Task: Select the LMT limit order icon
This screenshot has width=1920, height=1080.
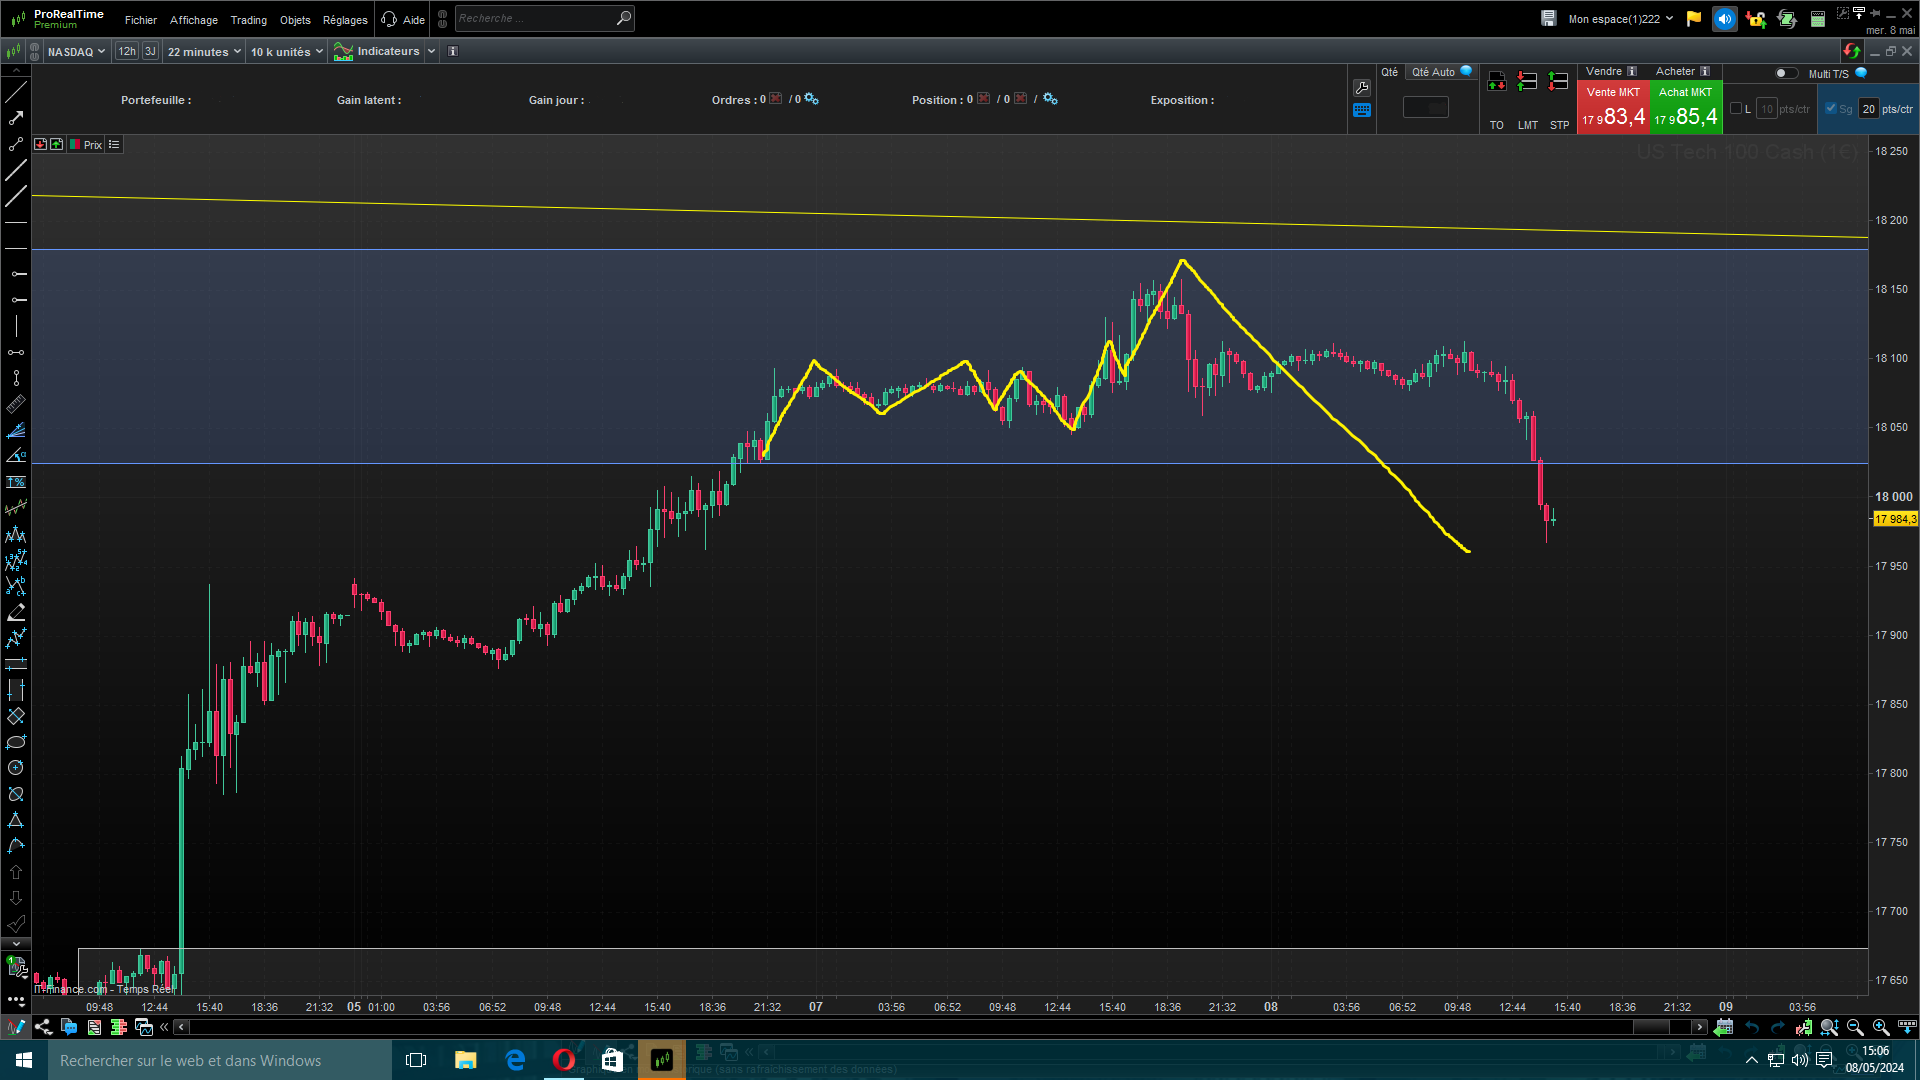Action: 1527,83
